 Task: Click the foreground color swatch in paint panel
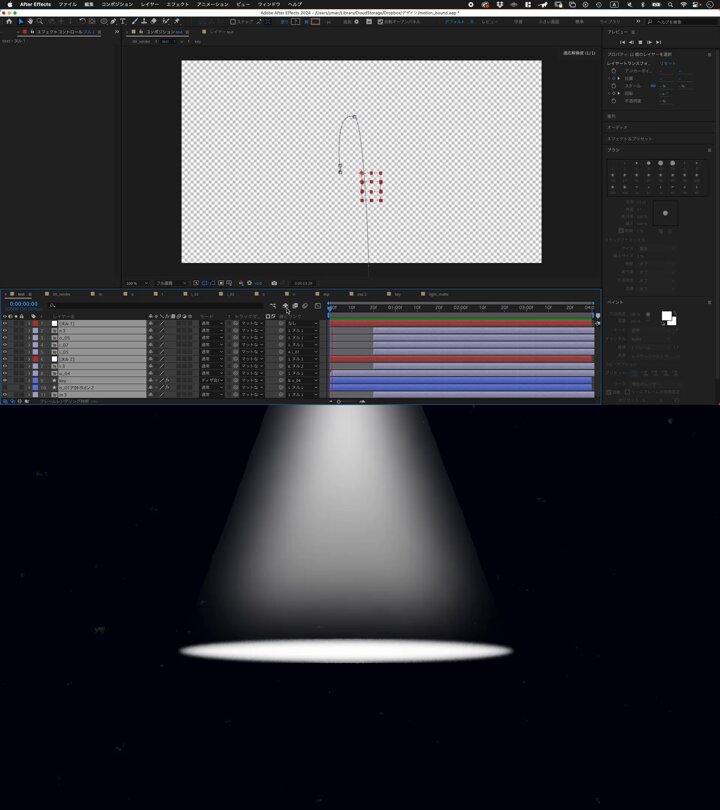pos(666,316)
